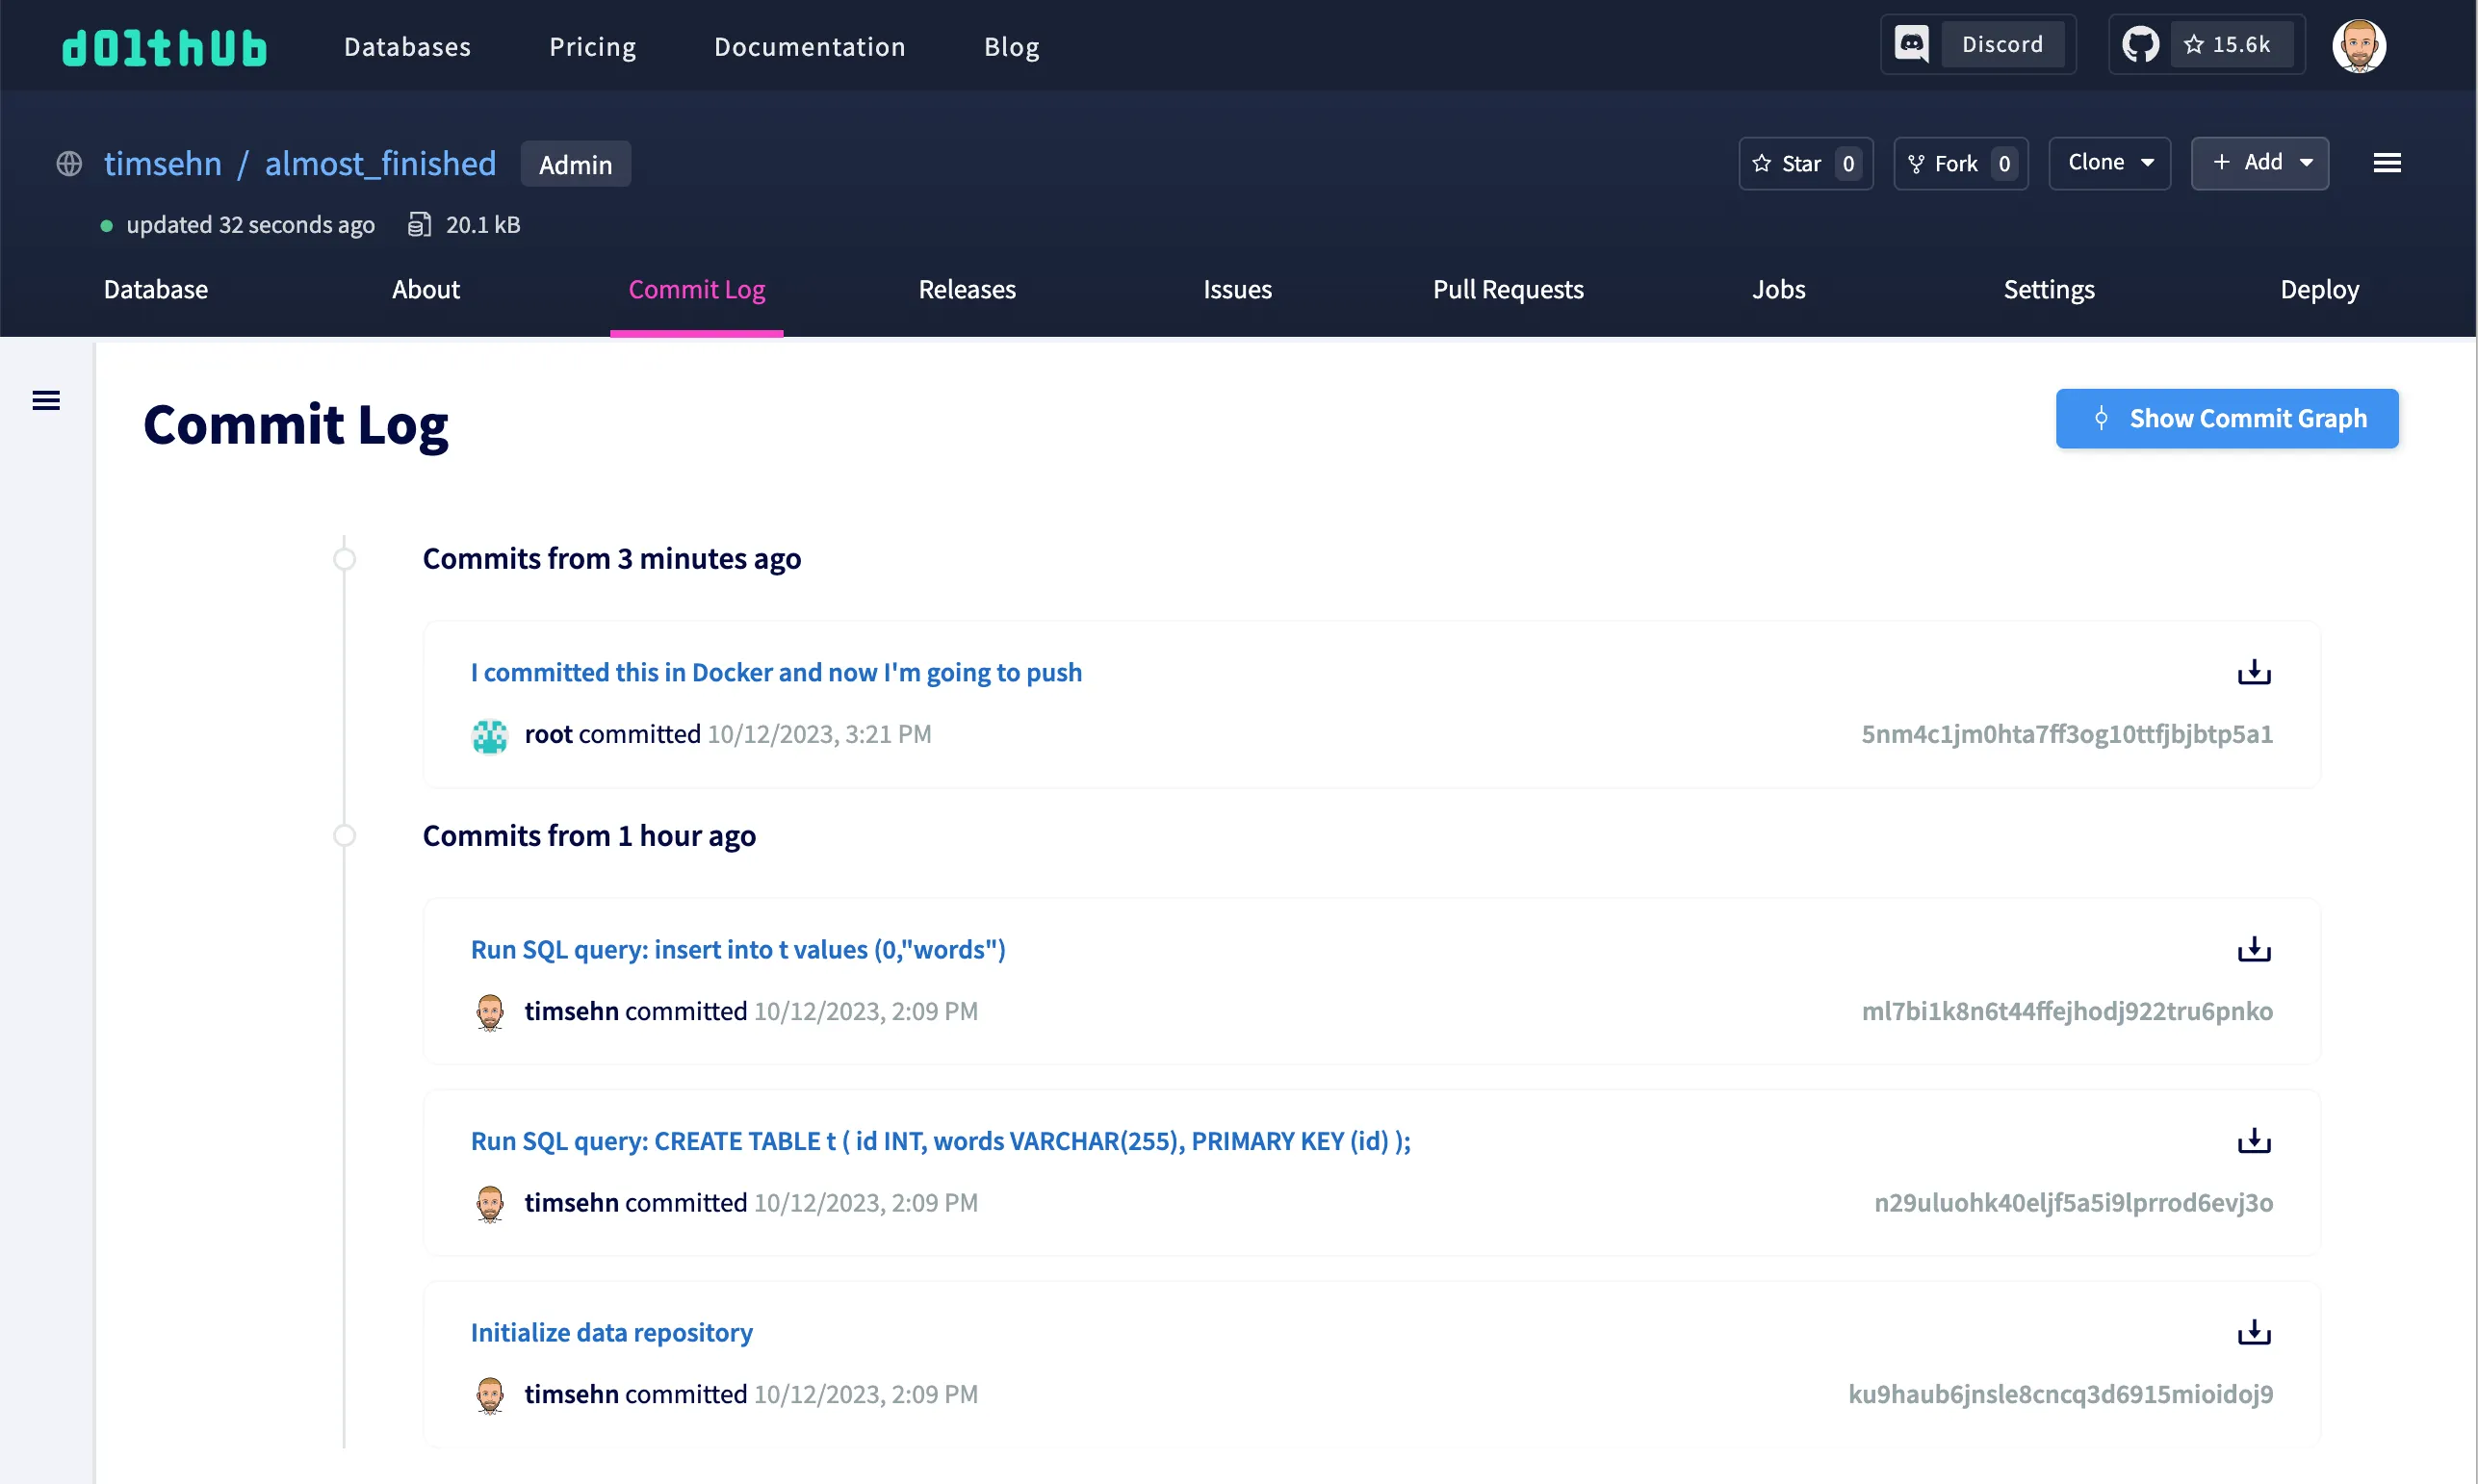This screenshot has width=2478, height=1484.
Task: Toggle the left sidebar panel open
Action: [x=46, y=400]
